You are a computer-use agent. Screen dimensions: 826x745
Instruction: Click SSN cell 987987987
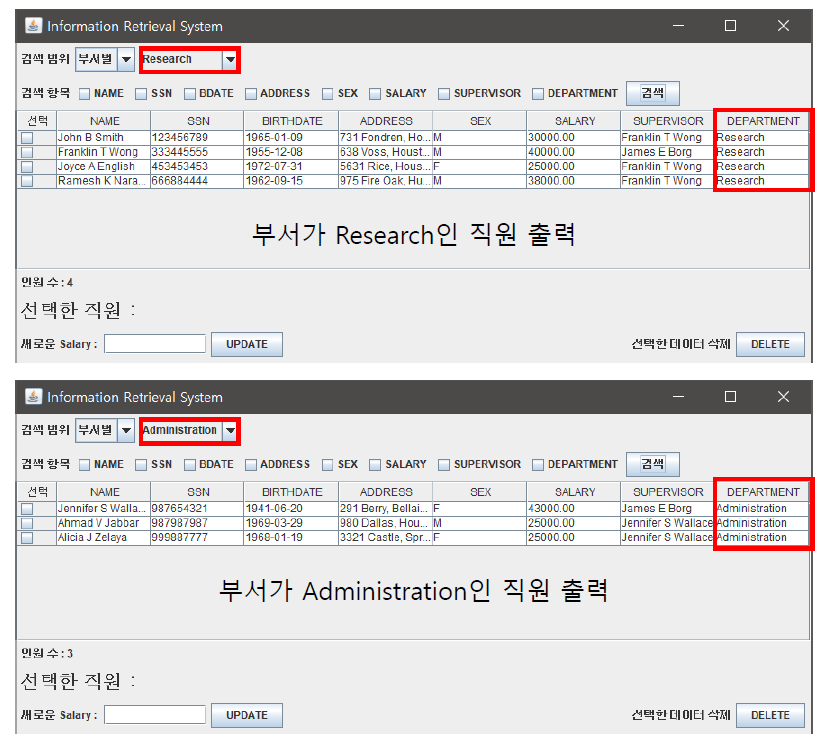pyautogui.click(x=198, y=523)
